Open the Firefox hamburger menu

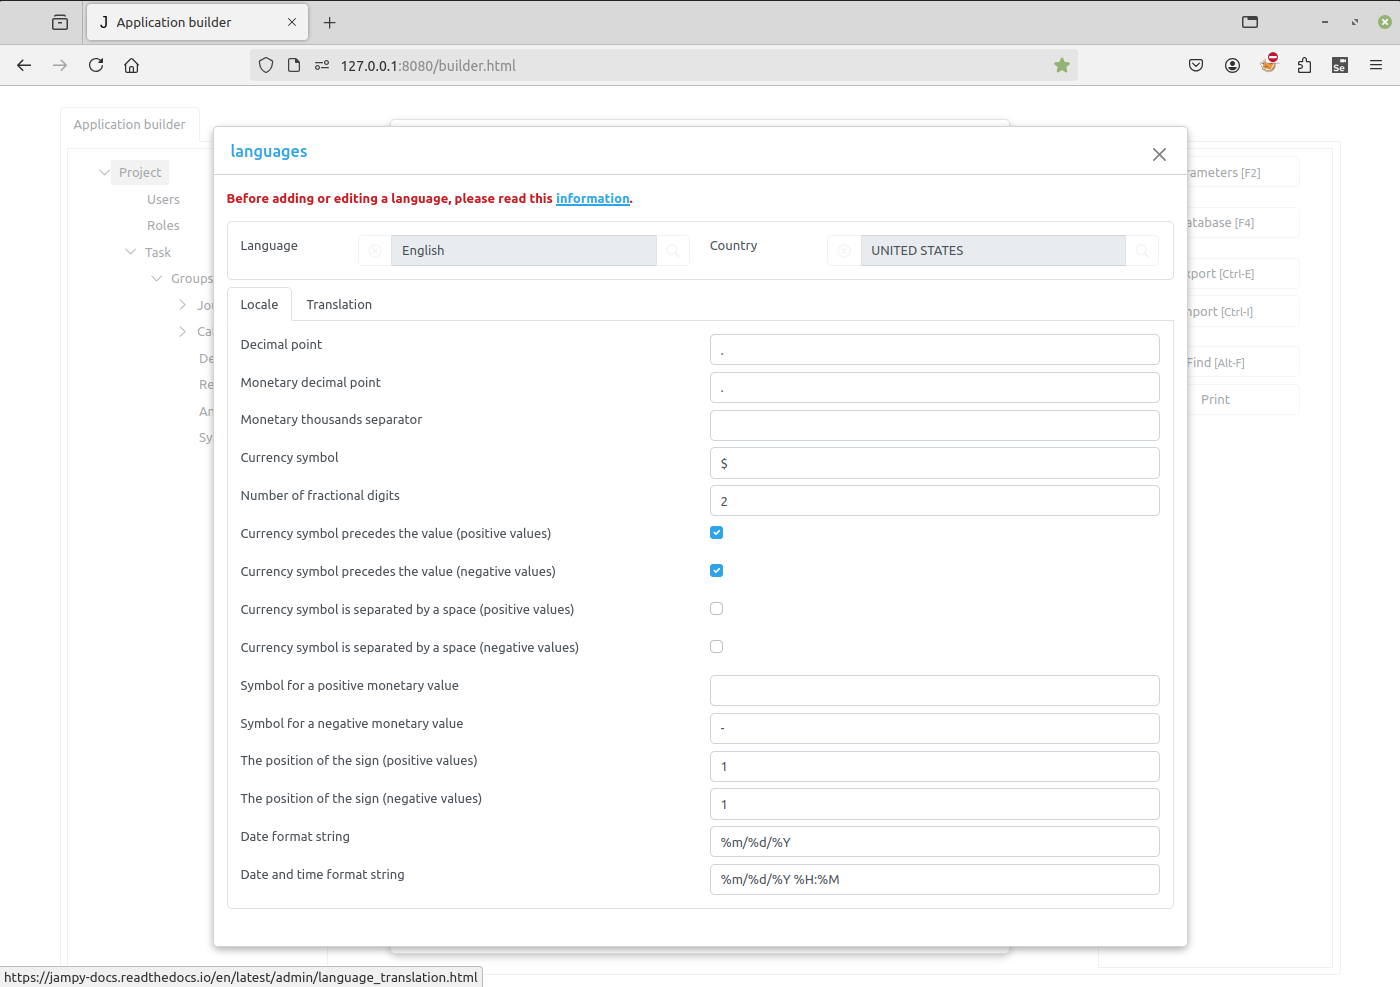click(1376, 65)
